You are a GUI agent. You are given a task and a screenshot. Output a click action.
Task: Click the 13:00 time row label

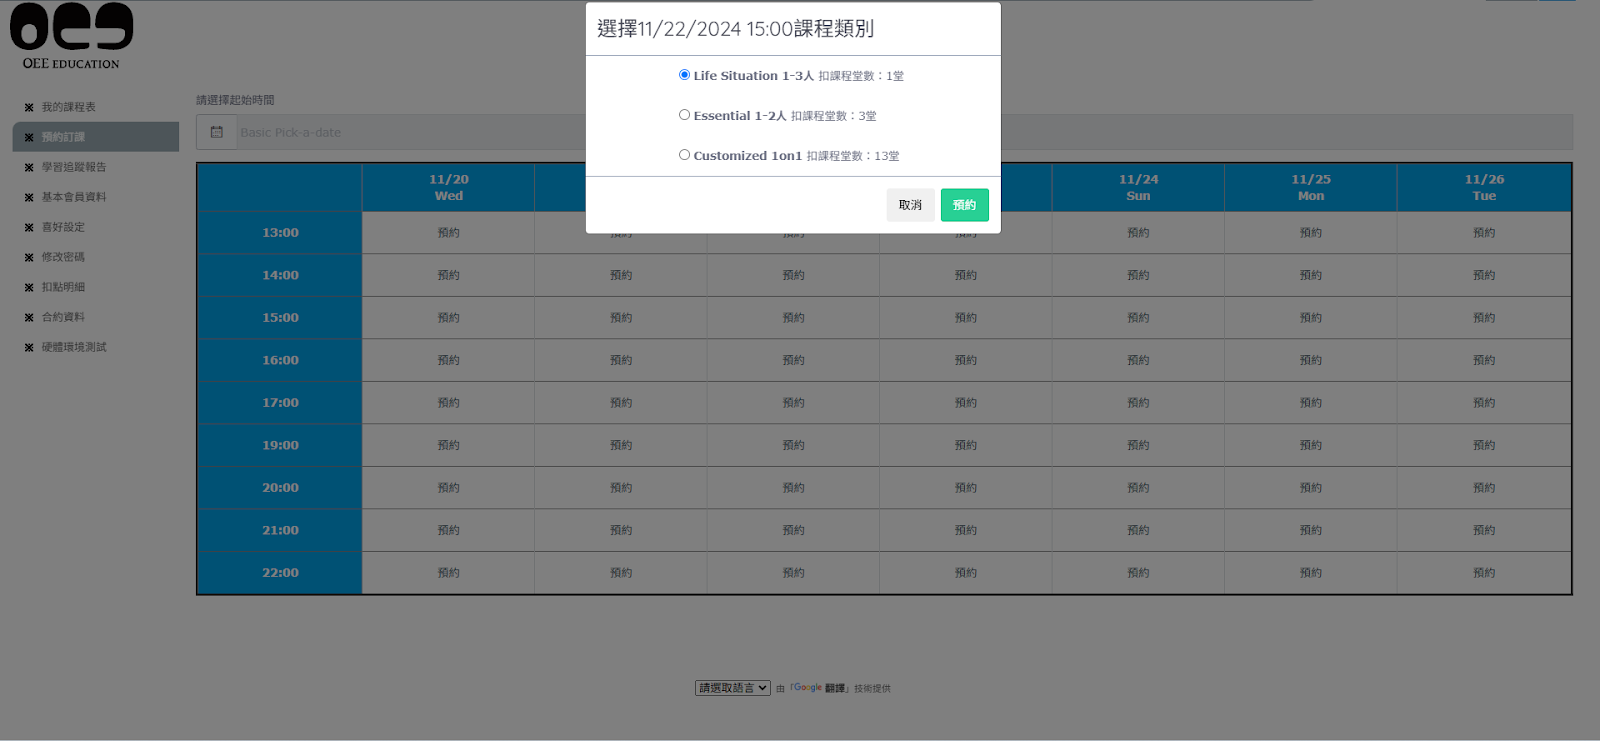click(x=280, y=232)
